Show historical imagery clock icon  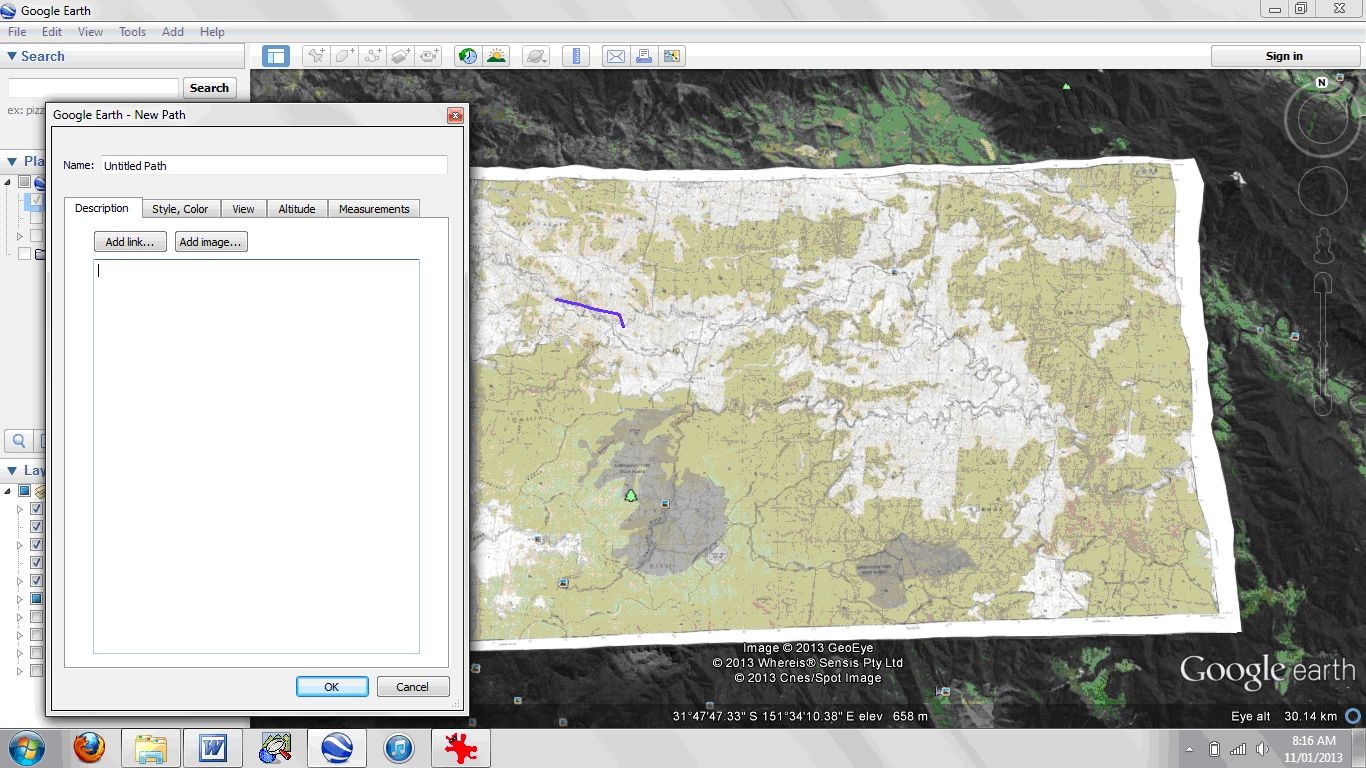[x=468, y=56]
